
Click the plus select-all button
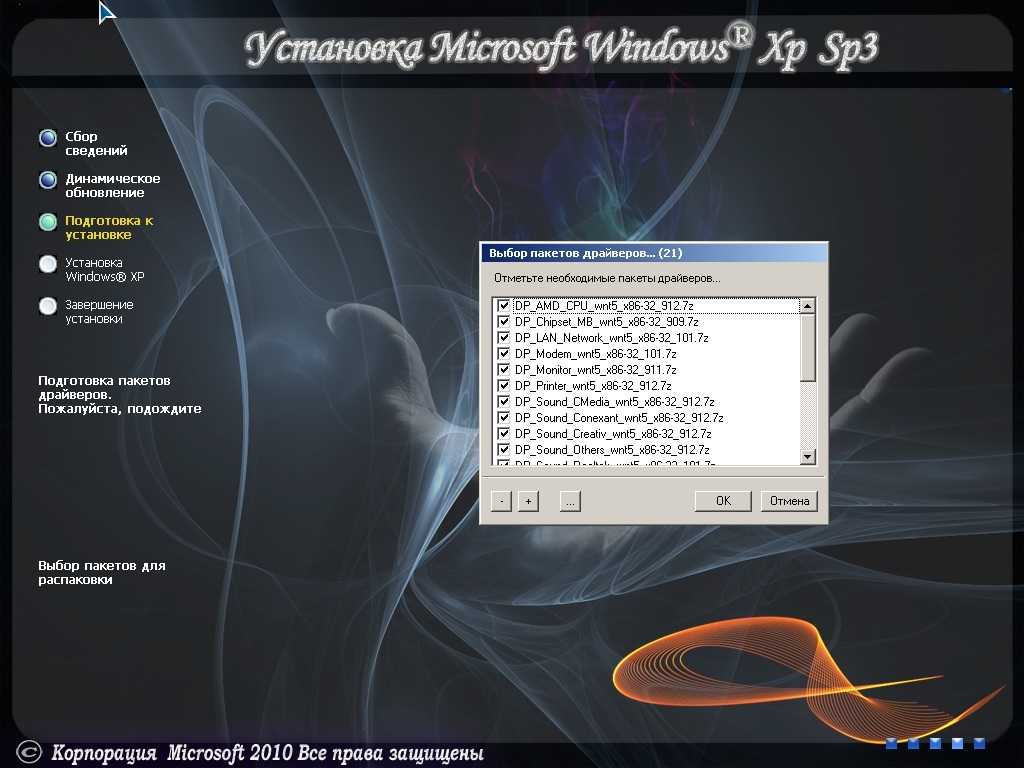(528, 501)
